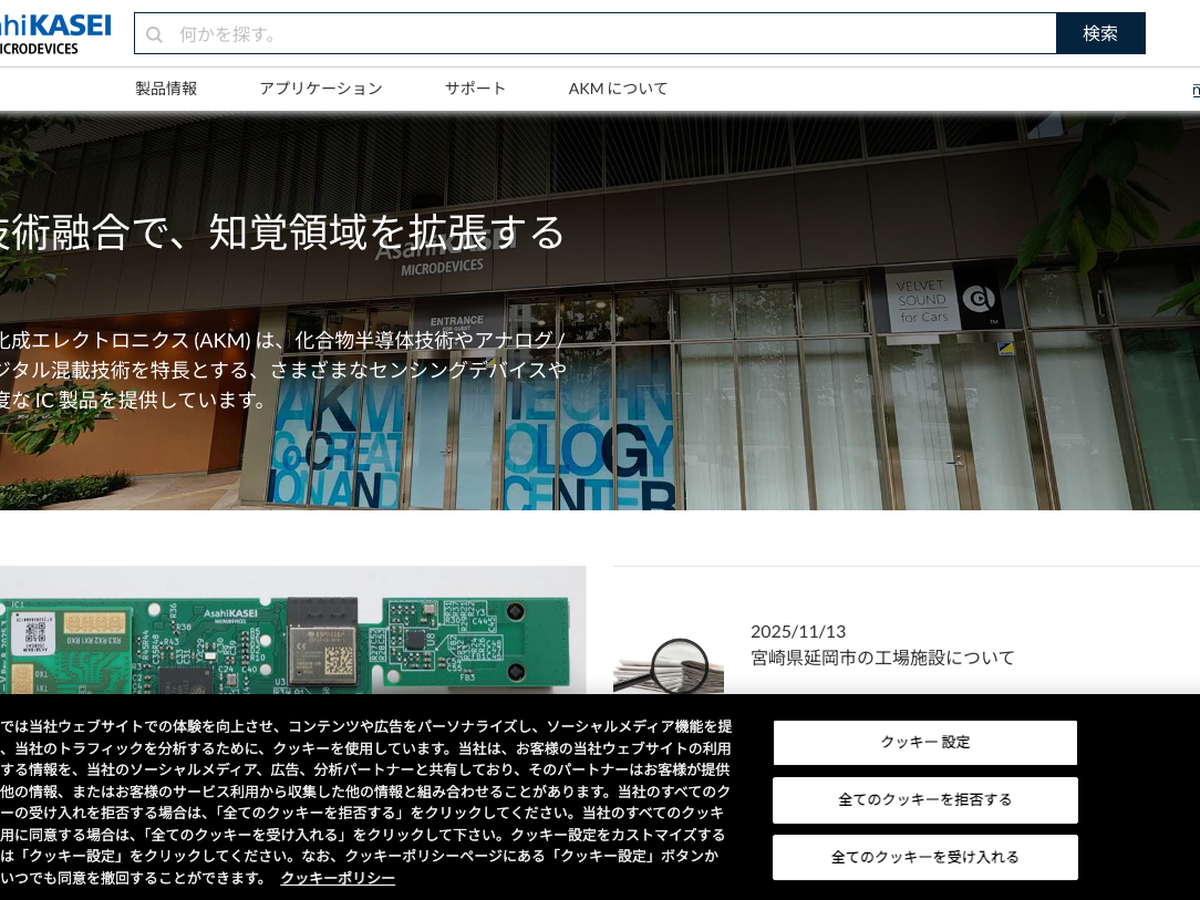
Task: Focus the 何かを探す search input field
Action: 600,34
